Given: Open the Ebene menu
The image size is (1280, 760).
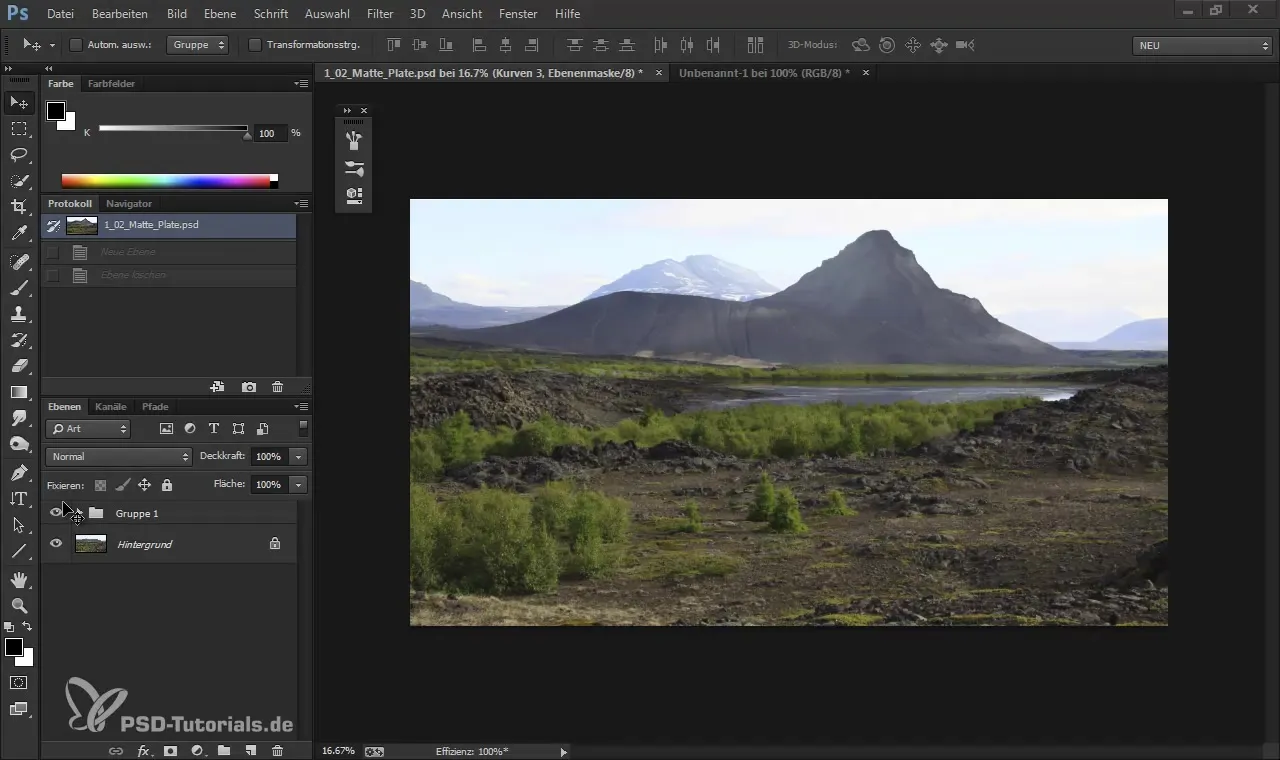Looking at the screenshot, I should click(x=219, y=14).
